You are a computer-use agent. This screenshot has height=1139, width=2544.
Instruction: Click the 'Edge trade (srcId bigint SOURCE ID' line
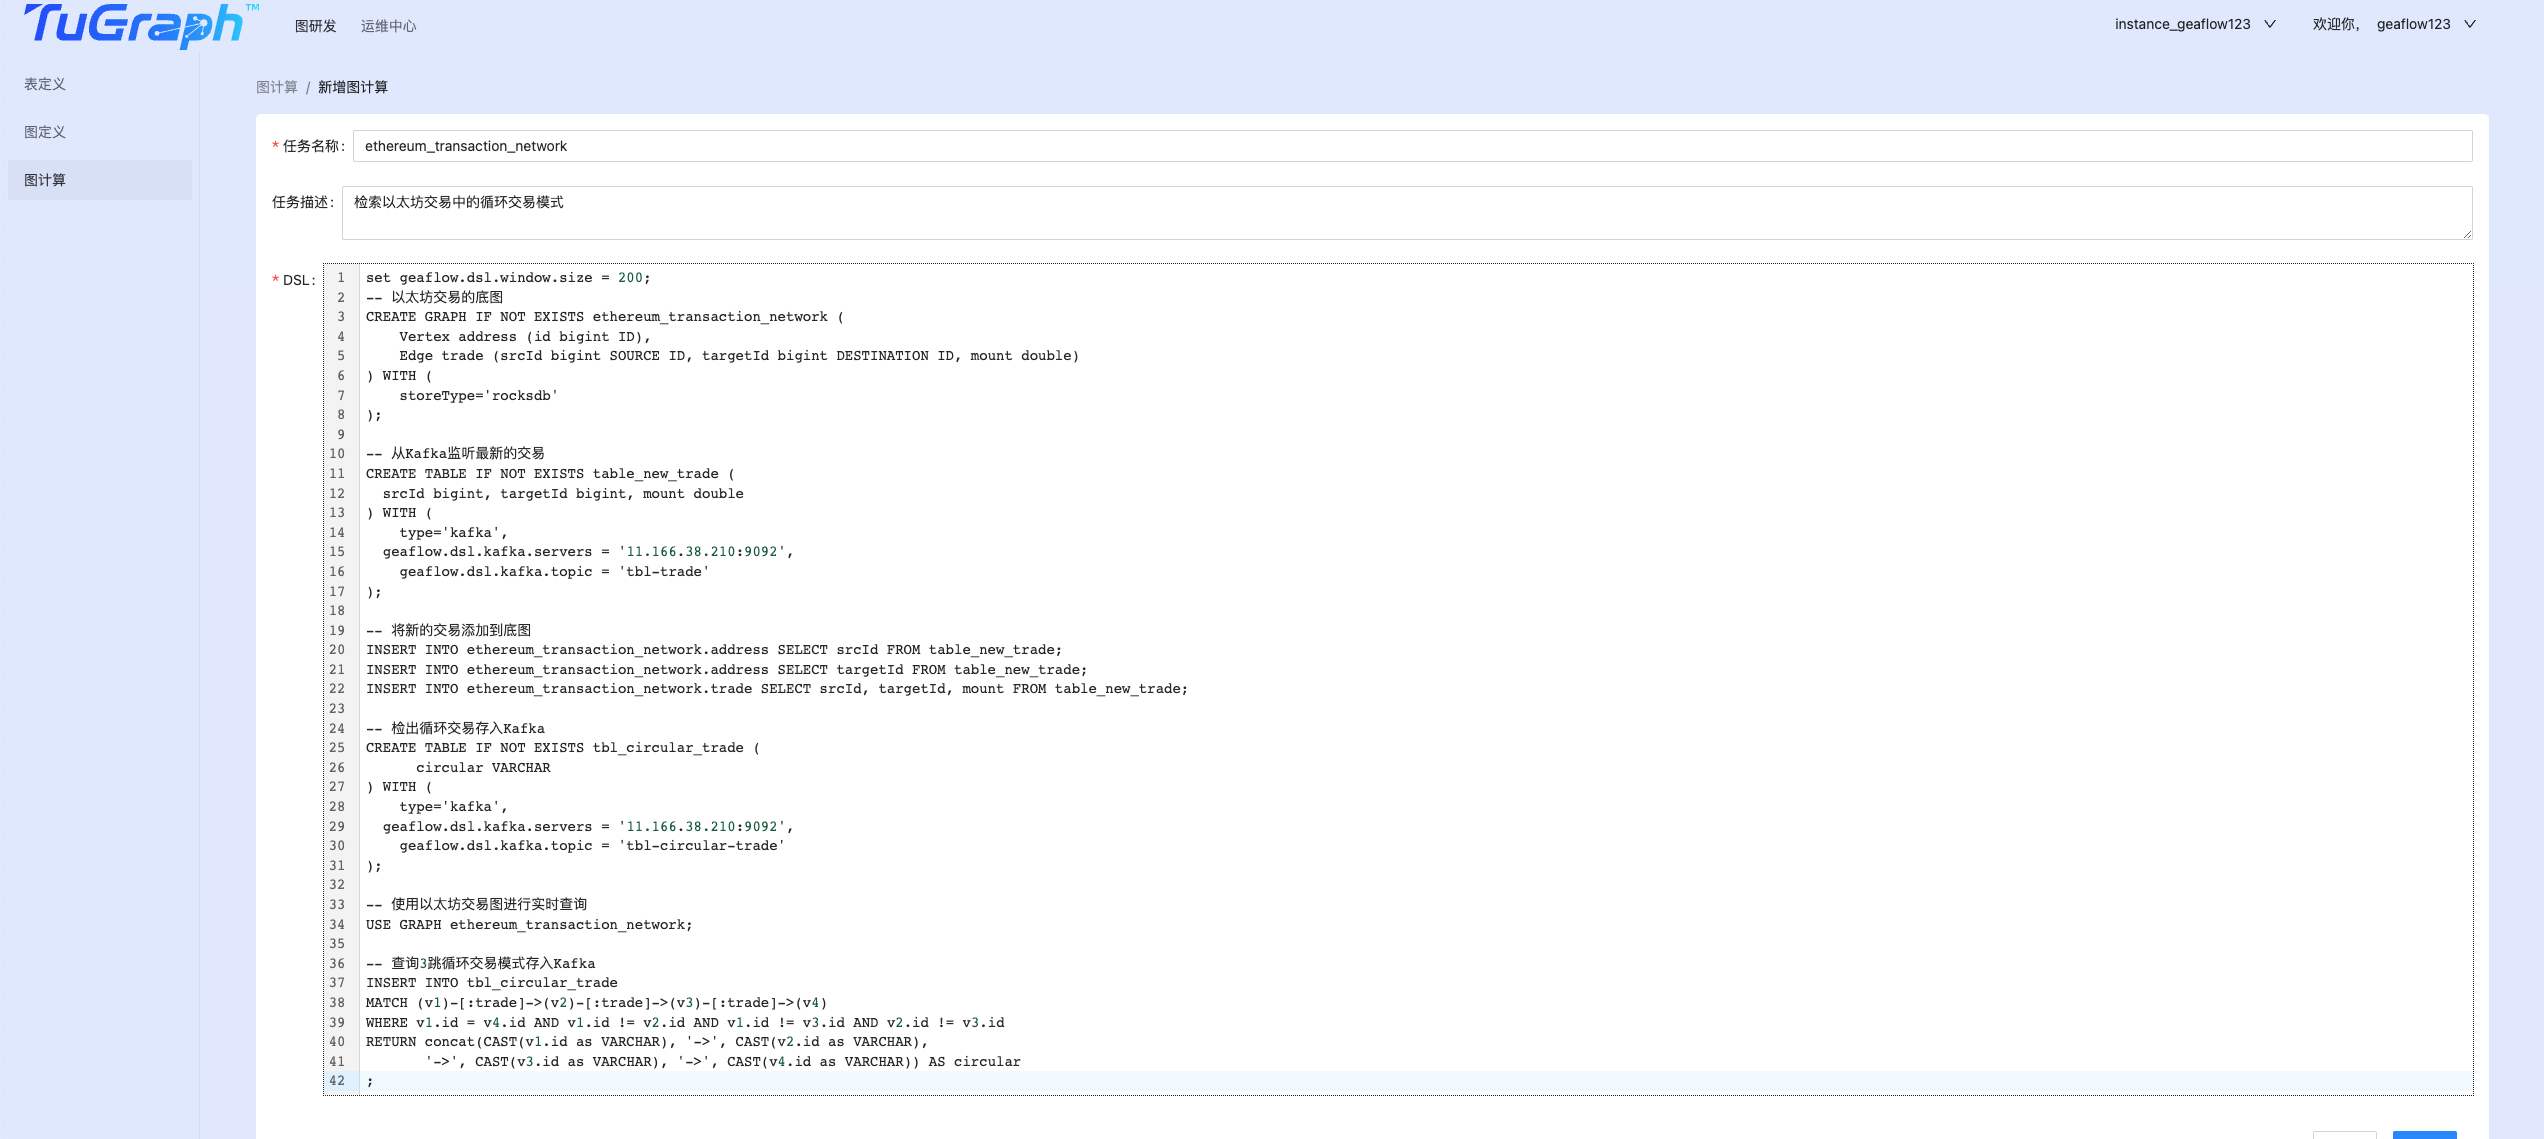[x=739, y=356]
